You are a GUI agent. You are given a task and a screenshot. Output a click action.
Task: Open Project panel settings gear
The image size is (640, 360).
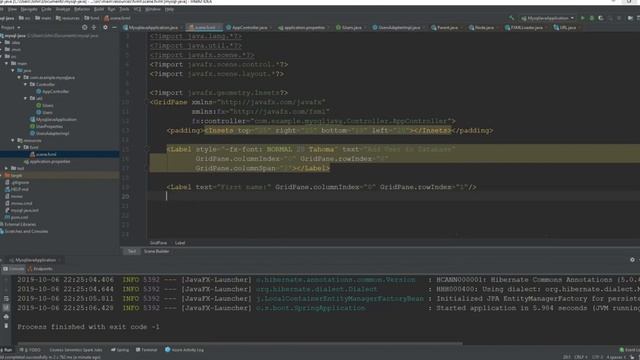pos(105,27)
